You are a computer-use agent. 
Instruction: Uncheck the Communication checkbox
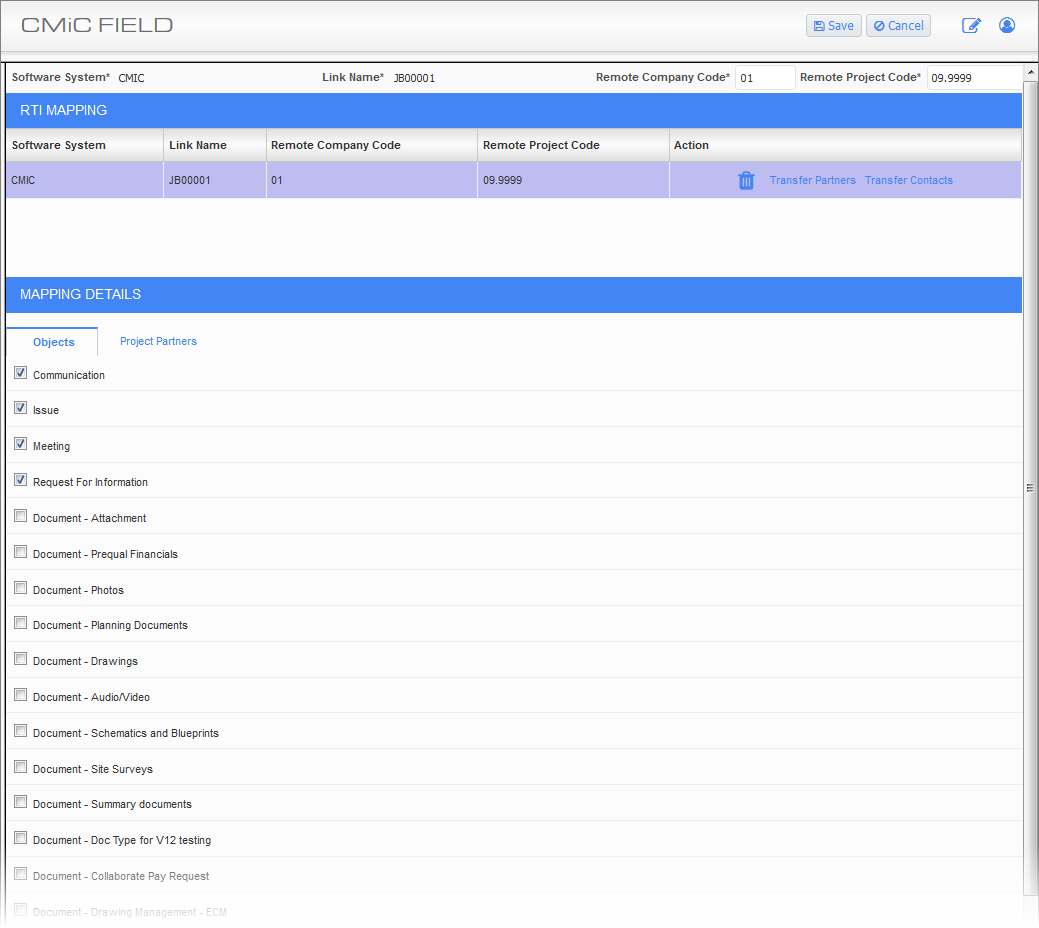(x=21, y=373)
